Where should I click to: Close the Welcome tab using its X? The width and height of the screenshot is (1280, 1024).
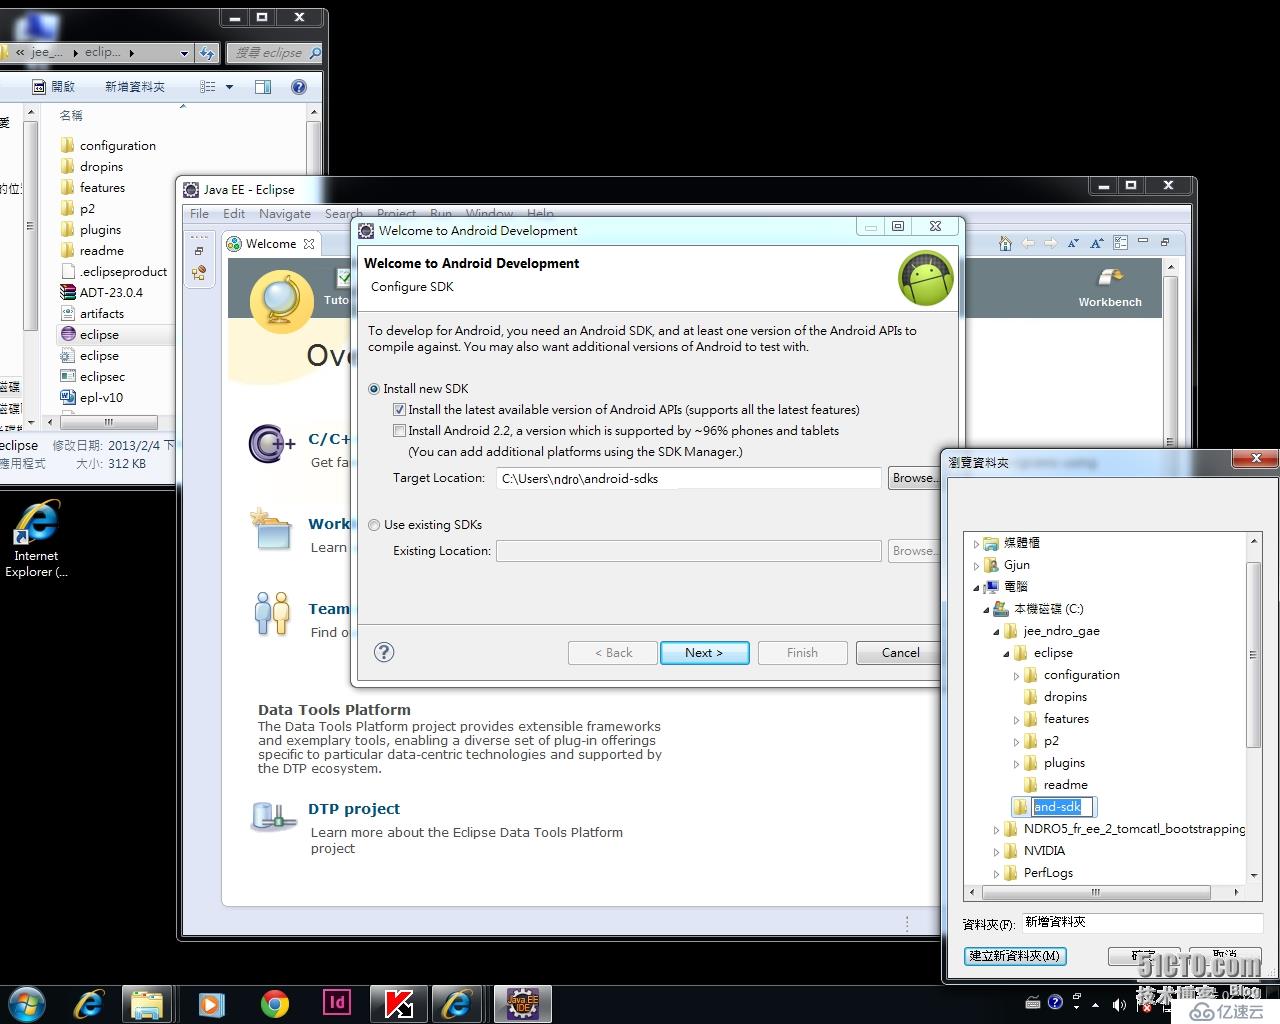coord(309,243)
